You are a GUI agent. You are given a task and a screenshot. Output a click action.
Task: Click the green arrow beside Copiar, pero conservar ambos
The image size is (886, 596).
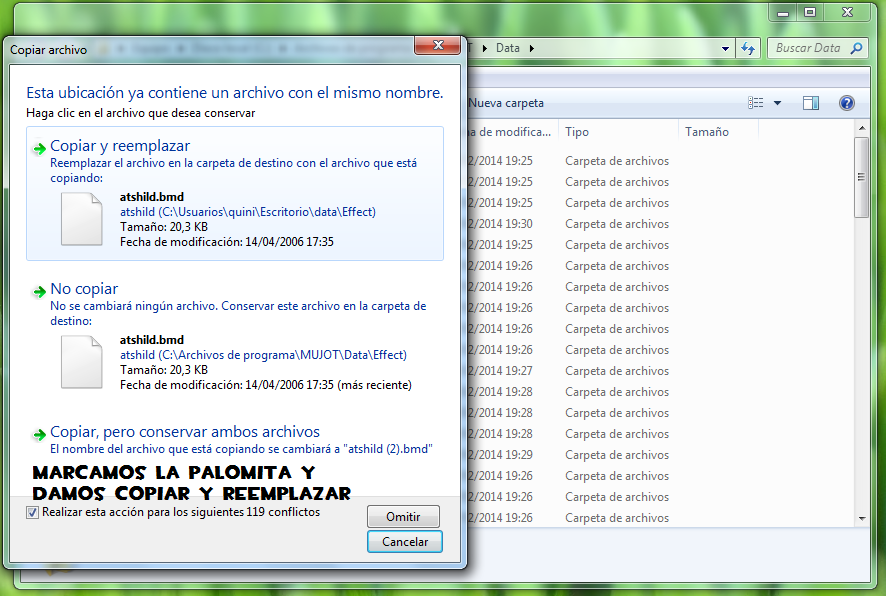[x=38, y=435]
